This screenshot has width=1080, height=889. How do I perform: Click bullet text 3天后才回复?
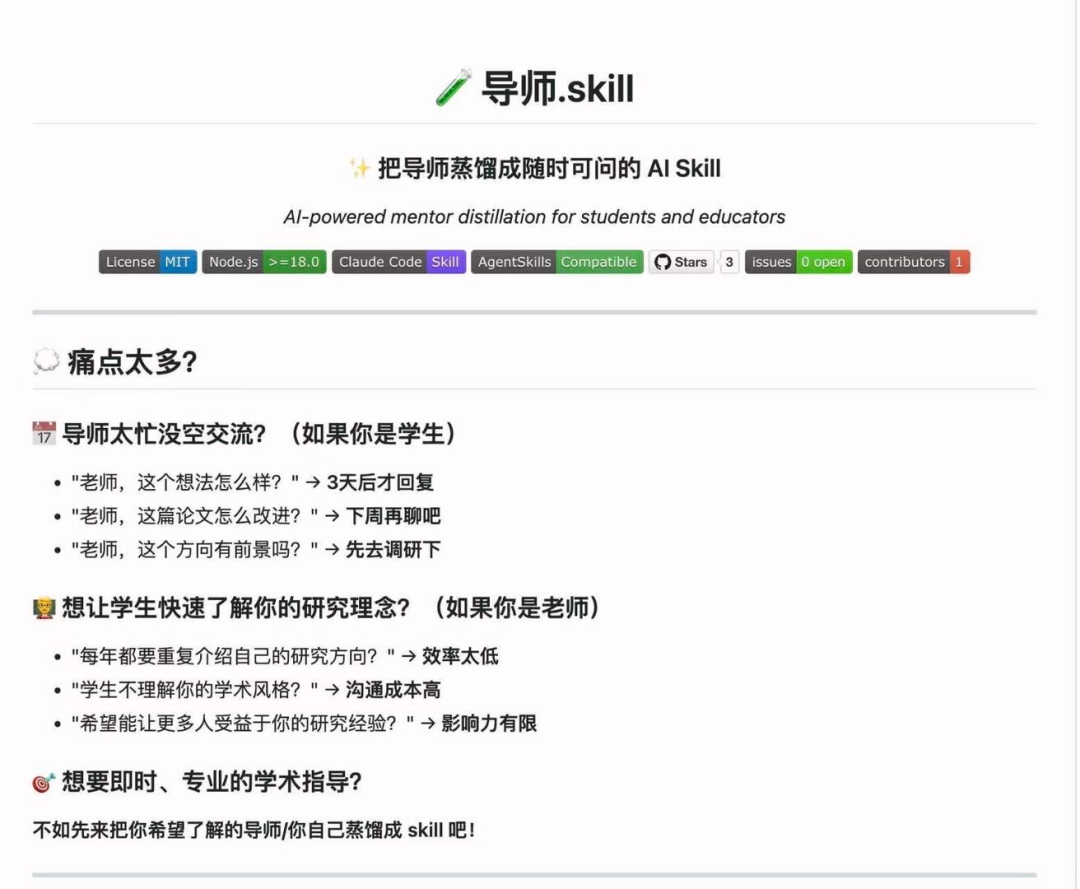(380, 483)
